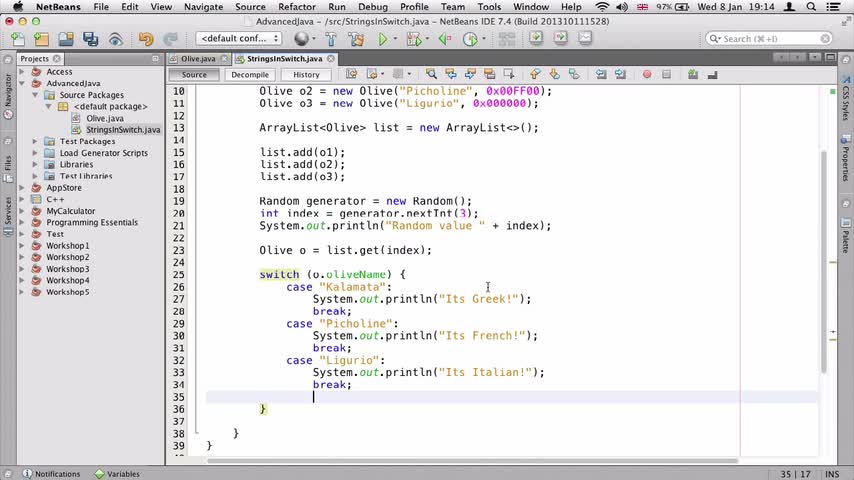The height and width of the screenshot is (480, 854).
Task: Open the Palette side panel
Action: point(845,234)
